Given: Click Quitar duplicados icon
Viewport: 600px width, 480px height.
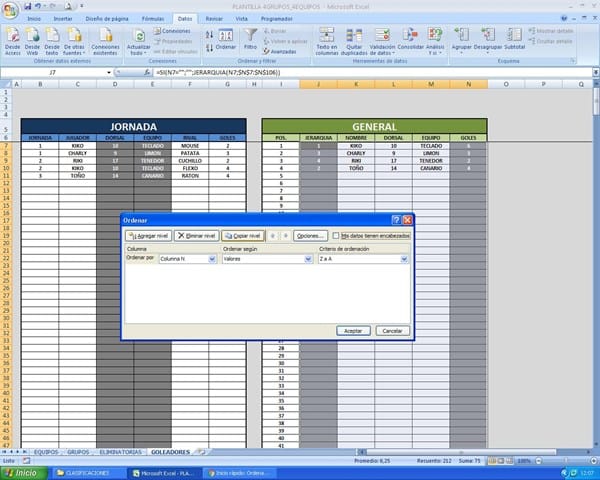Looking at the screenshot, I should 354,38.
